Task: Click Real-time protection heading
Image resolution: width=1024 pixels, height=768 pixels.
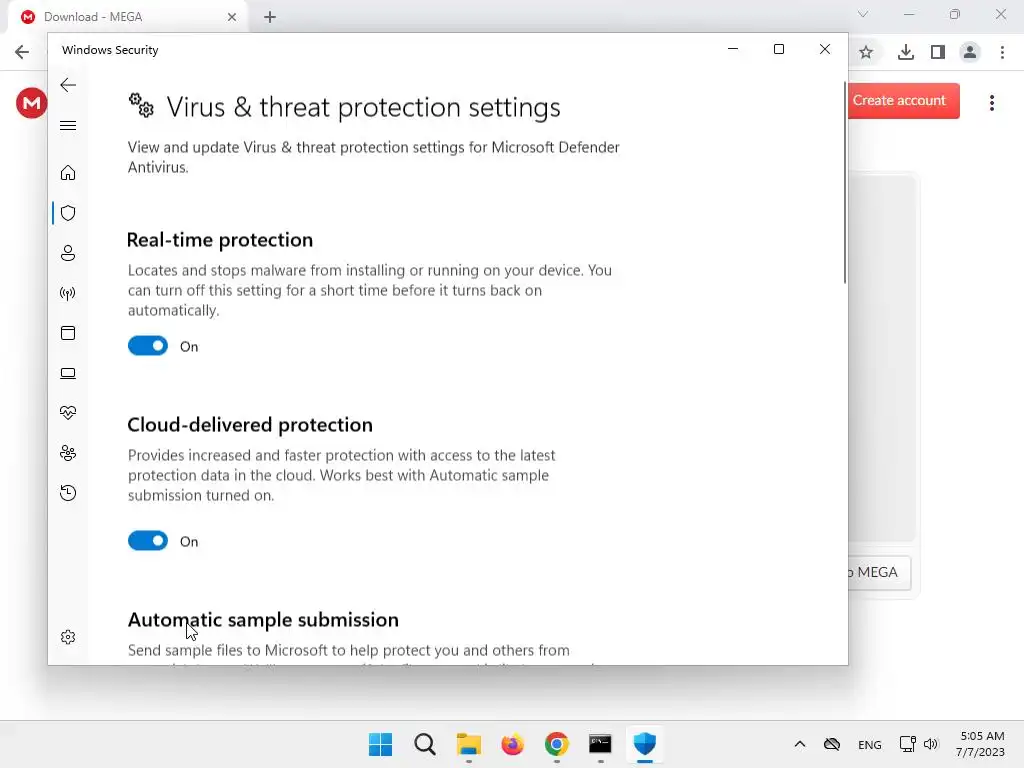Action: pos(220,240)
